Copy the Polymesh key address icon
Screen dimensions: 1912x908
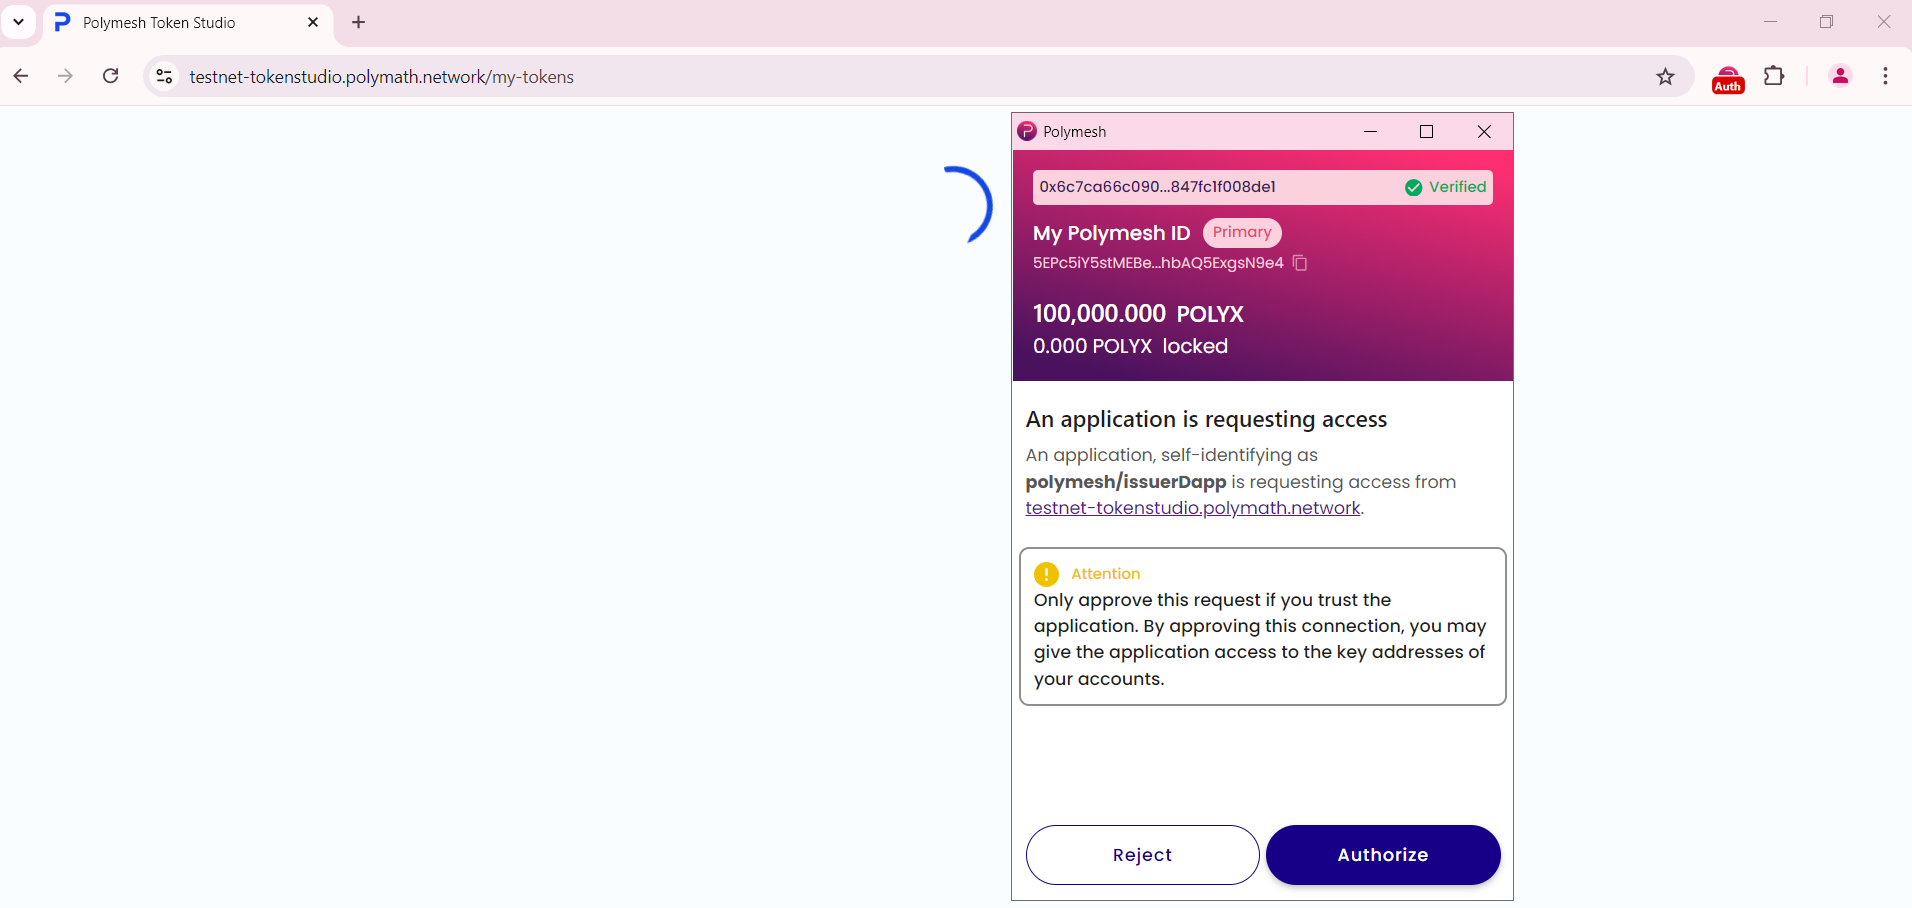1300,263
